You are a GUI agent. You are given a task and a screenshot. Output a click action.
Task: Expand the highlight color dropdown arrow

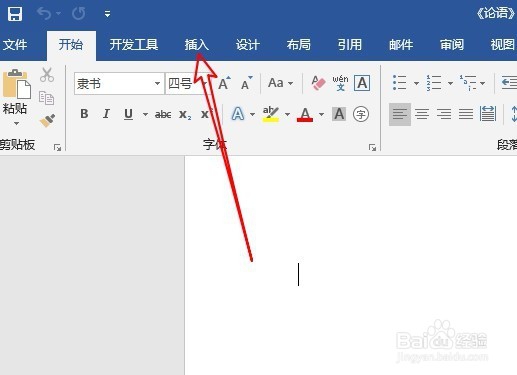coord(287,114)
